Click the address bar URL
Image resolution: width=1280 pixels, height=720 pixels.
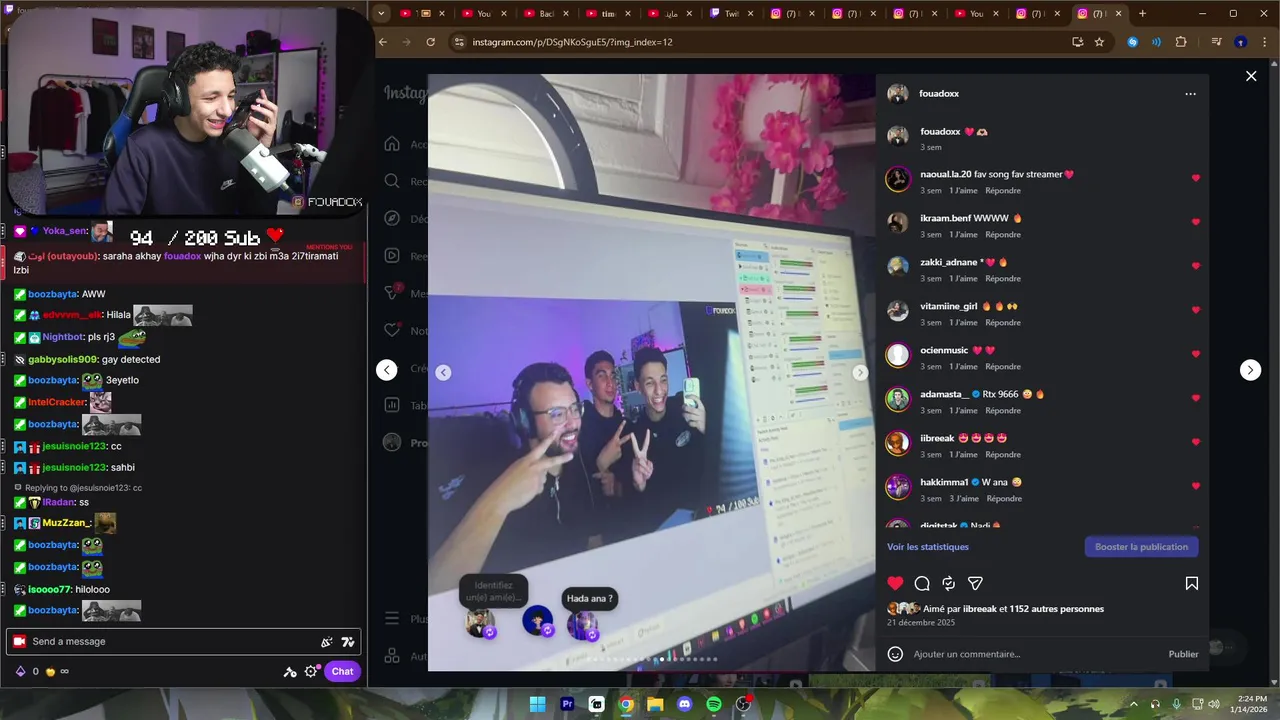[572, 42]
